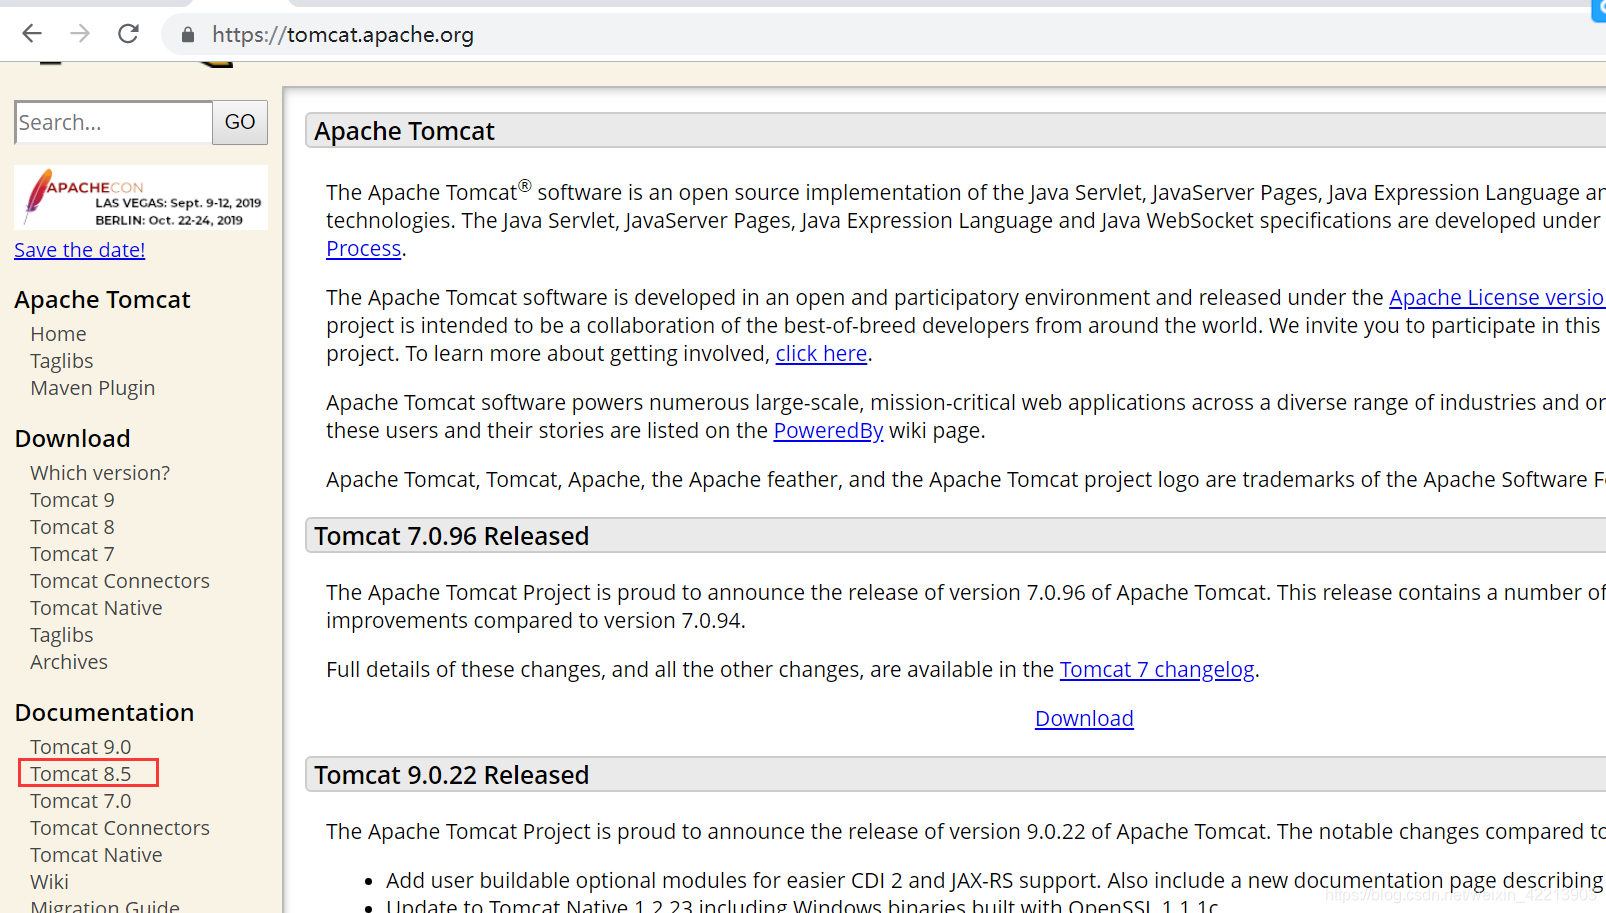The height and width of the screenshot is (913, 1606).
Task: Open Tomcat 7 download page
Action: click(72, 554)
